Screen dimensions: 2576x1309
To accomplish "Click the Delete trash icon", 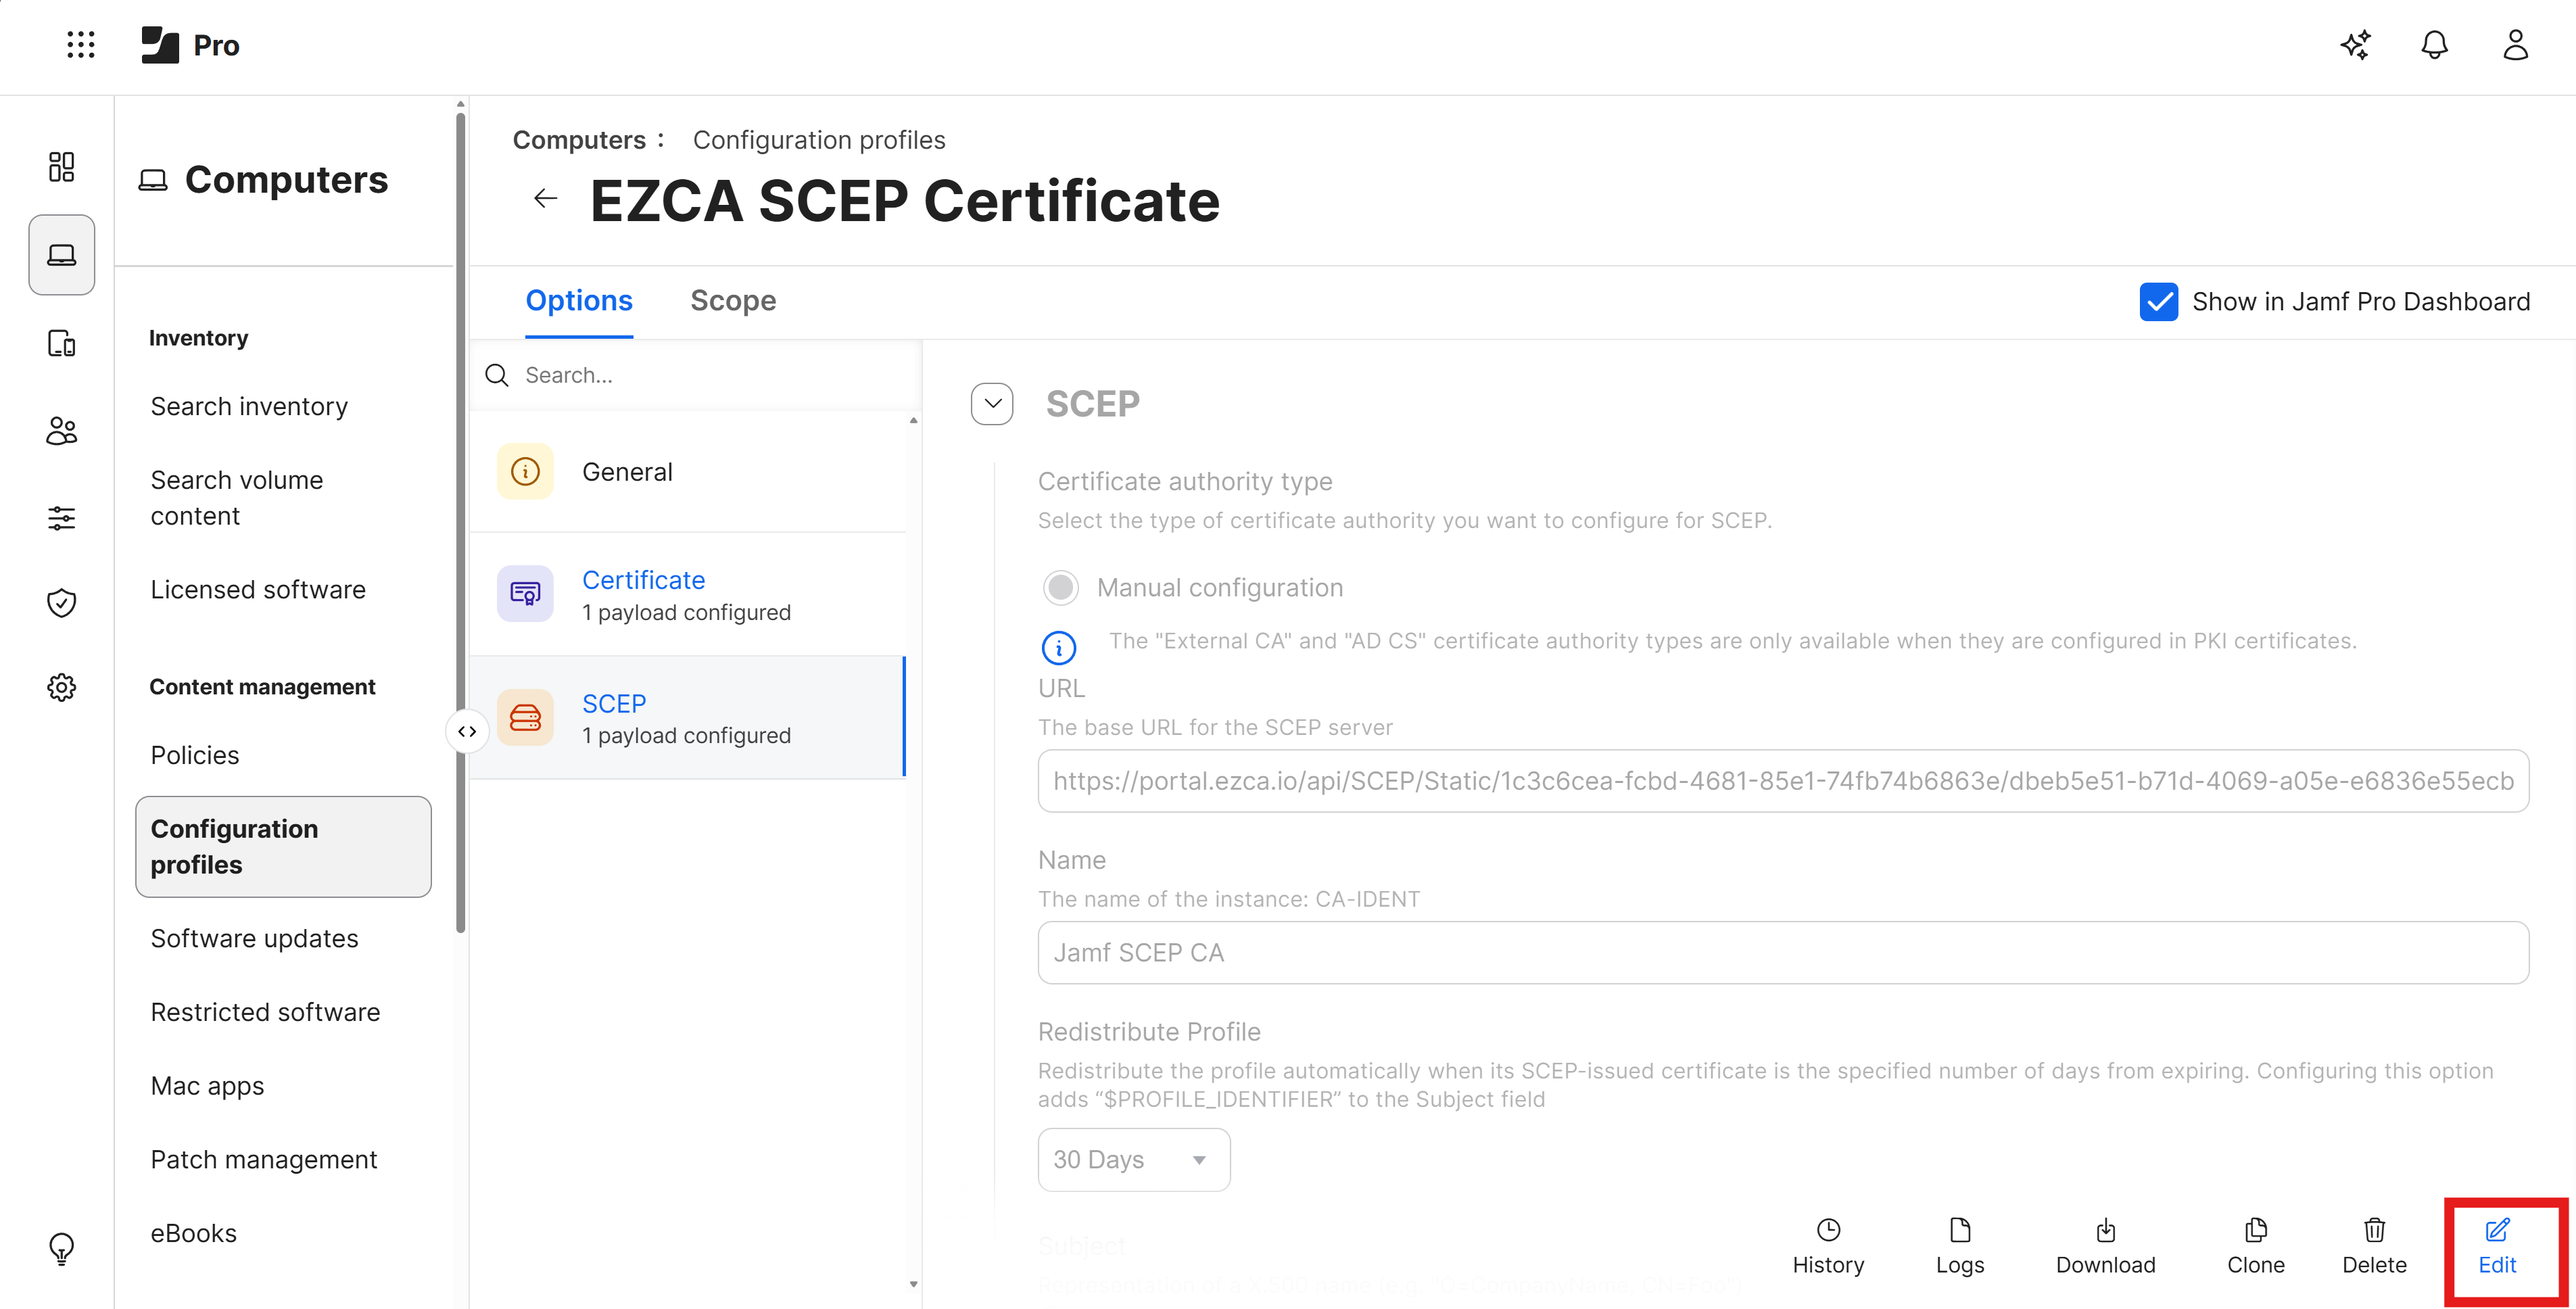I will pos(2374,1245).
